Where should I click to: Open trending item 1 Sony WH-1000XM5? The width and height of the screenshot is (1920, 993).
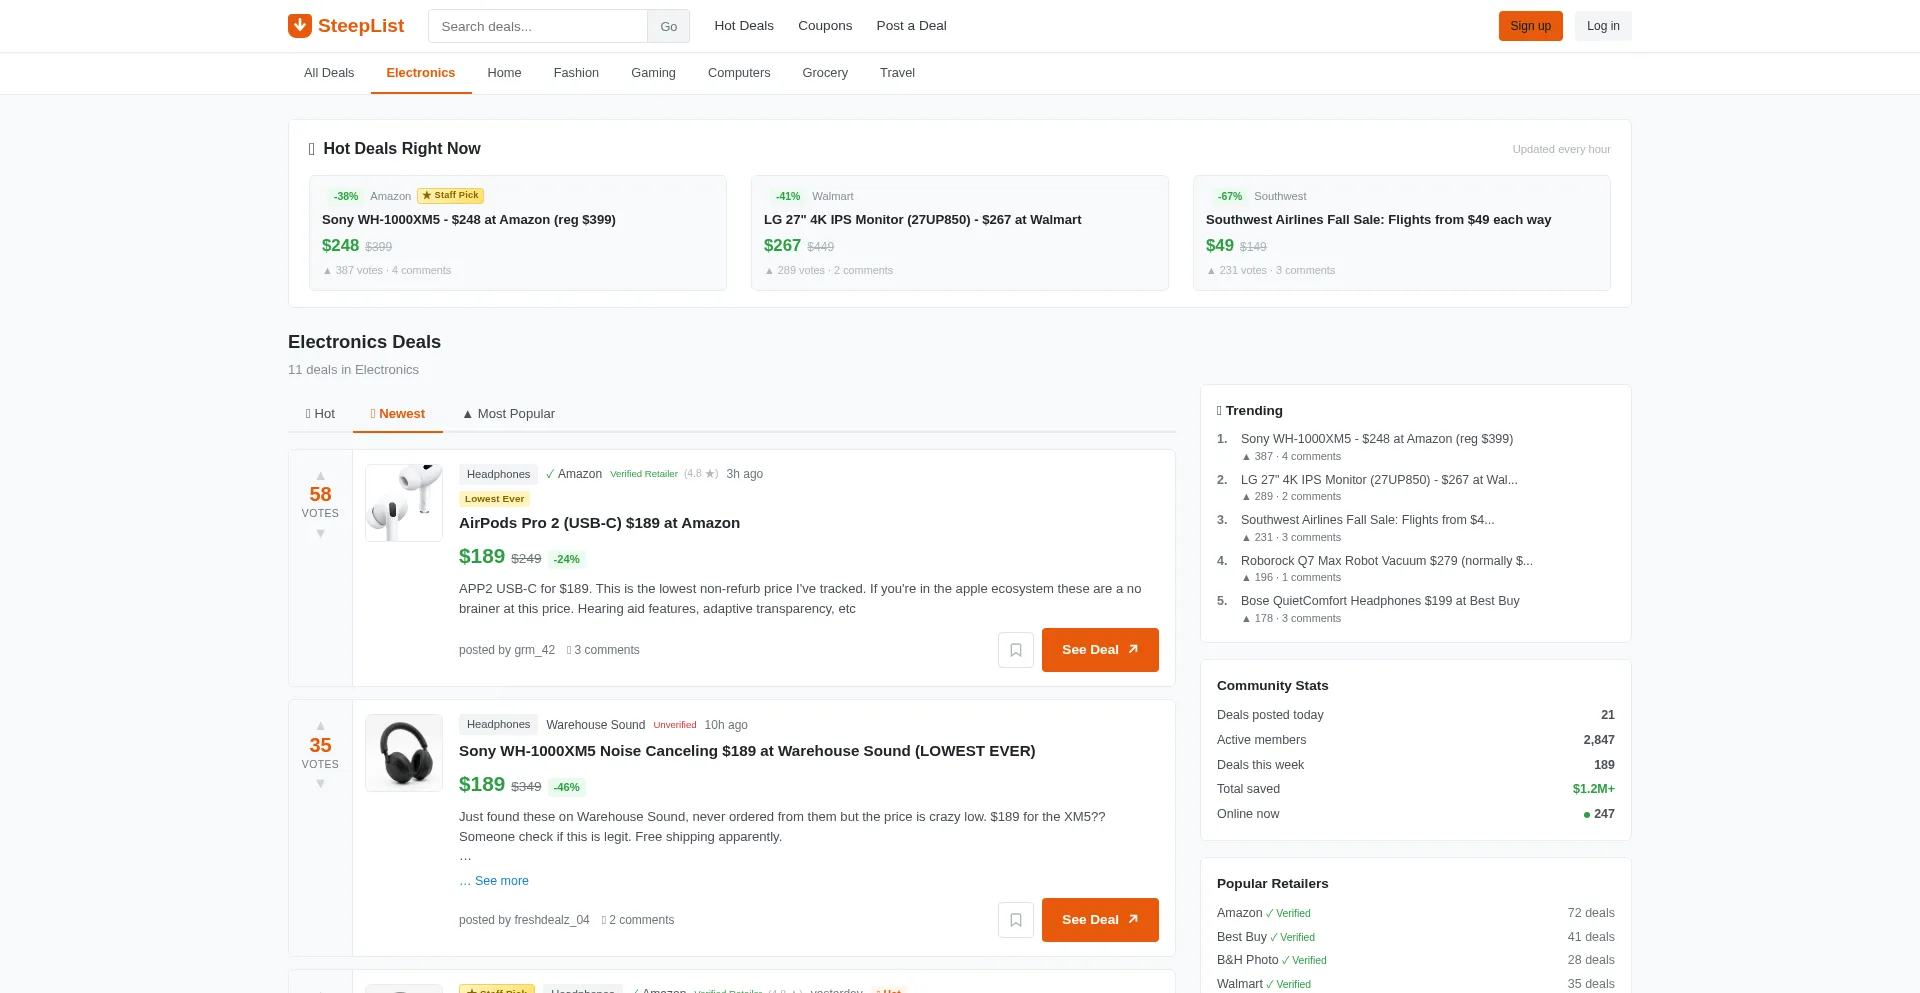pyautogui.click(x=1376, y=439)
